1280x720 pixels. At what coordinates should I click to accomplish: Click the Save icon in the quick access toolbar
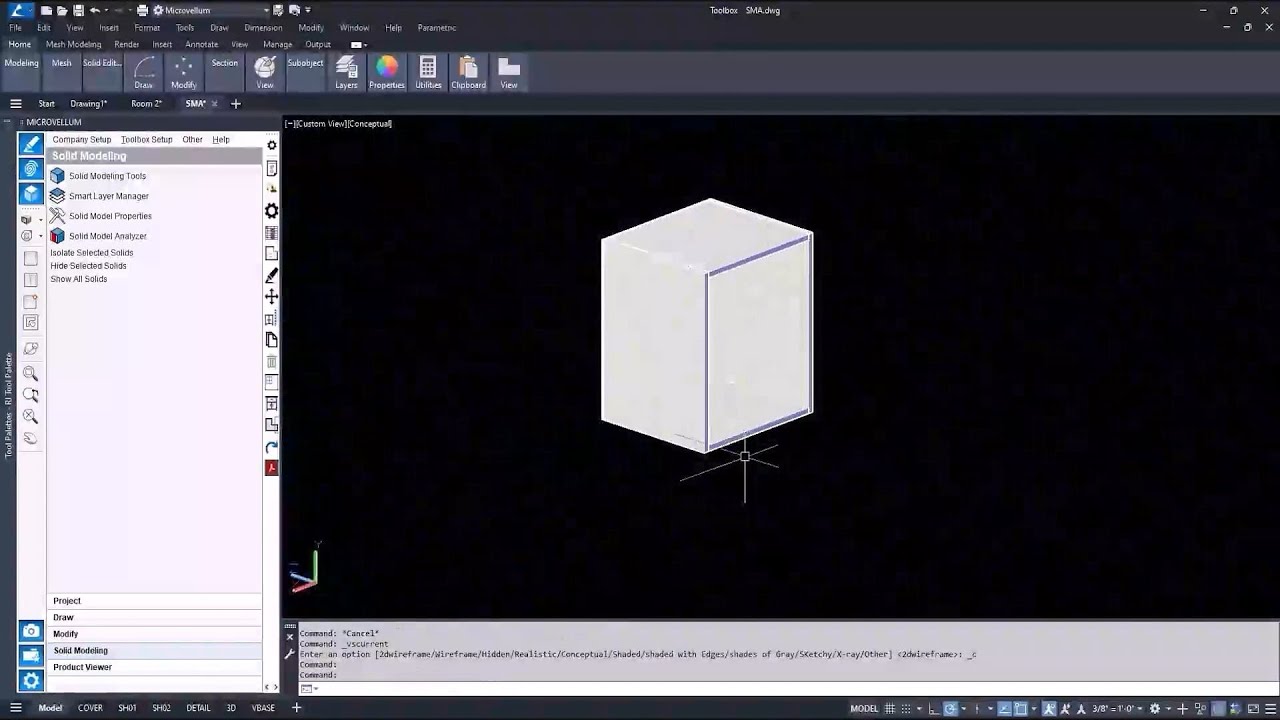point(78,10)
